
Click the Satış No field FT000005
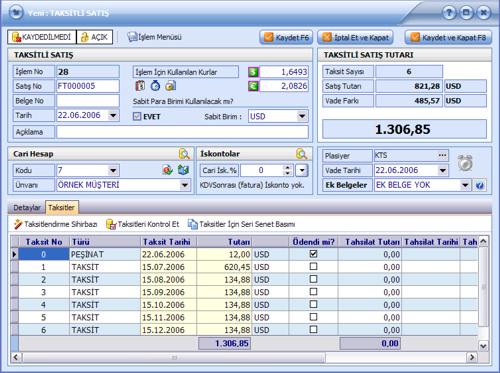[88, 86]
